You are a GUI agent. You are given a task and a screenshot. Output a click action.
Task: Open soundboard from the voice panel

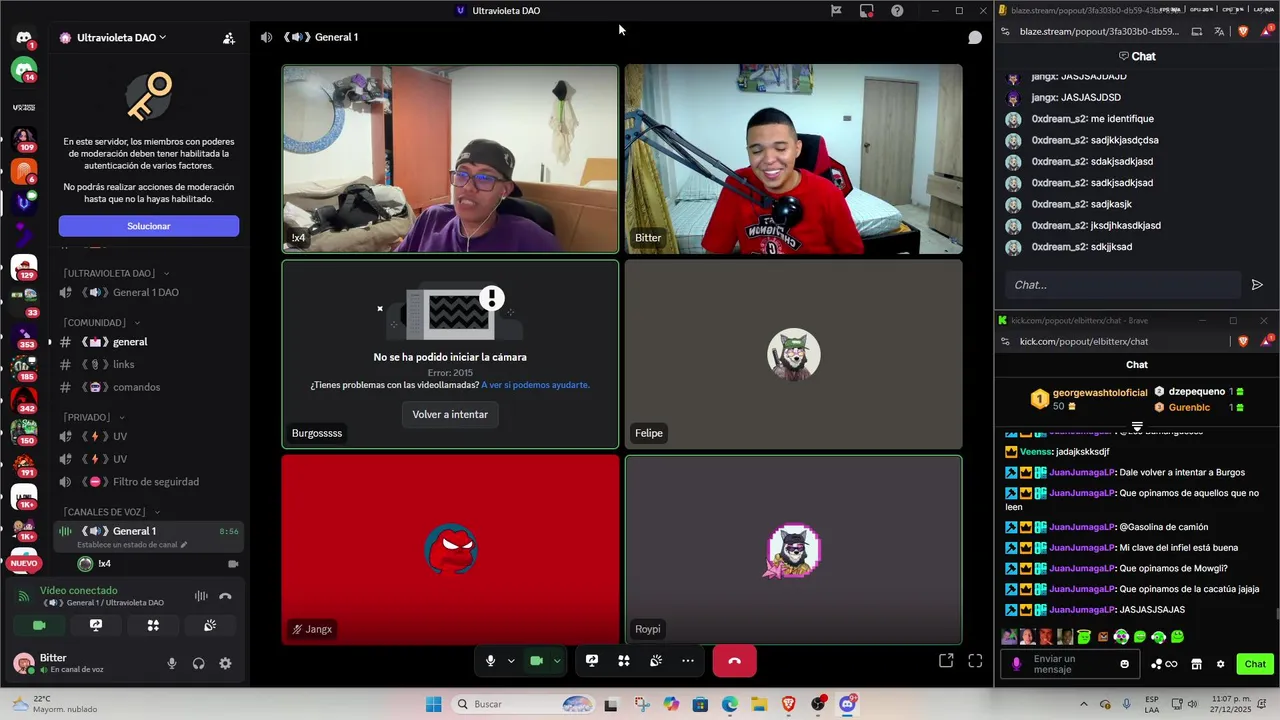click(x=210, y=625)
